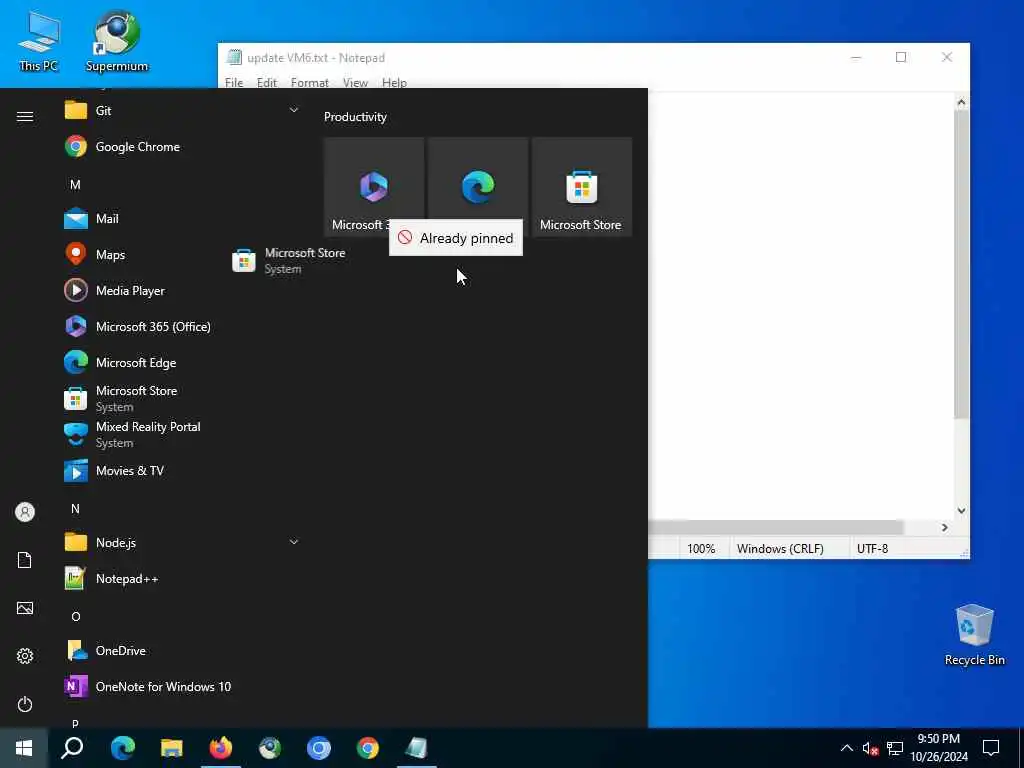Open Microsoft Edge from the taskbar

click(122, 748)
